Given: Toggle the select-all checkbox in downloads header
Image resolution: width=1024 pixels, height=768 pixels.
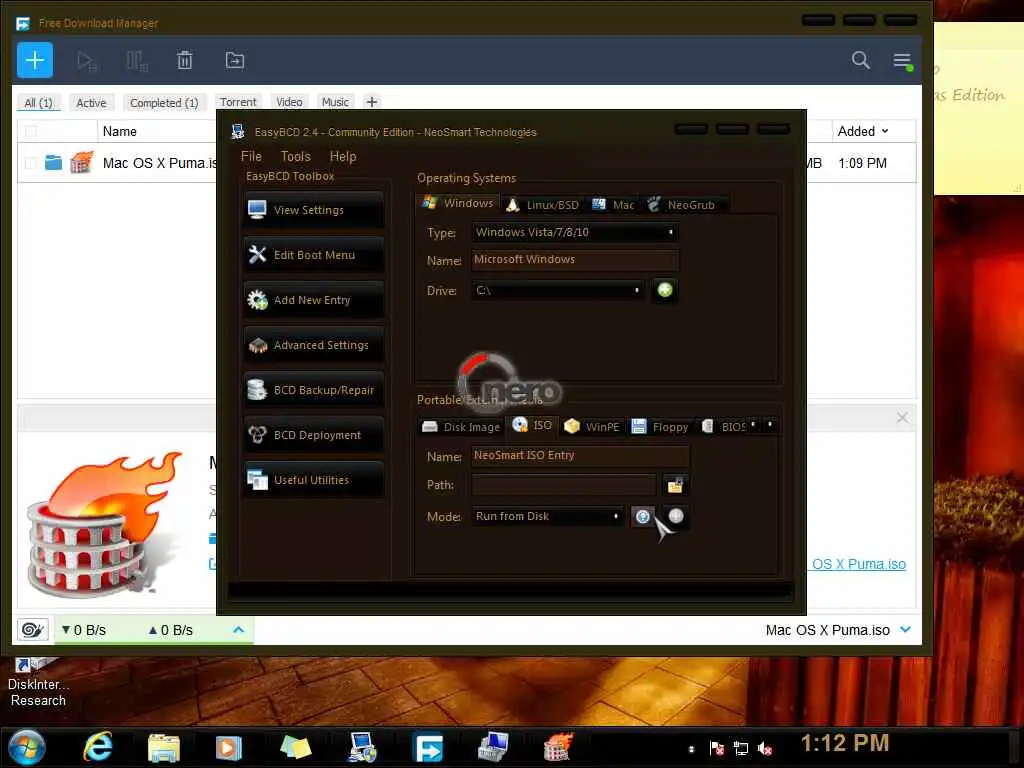Looking at the screenshot, I should (x=30, y=131).
